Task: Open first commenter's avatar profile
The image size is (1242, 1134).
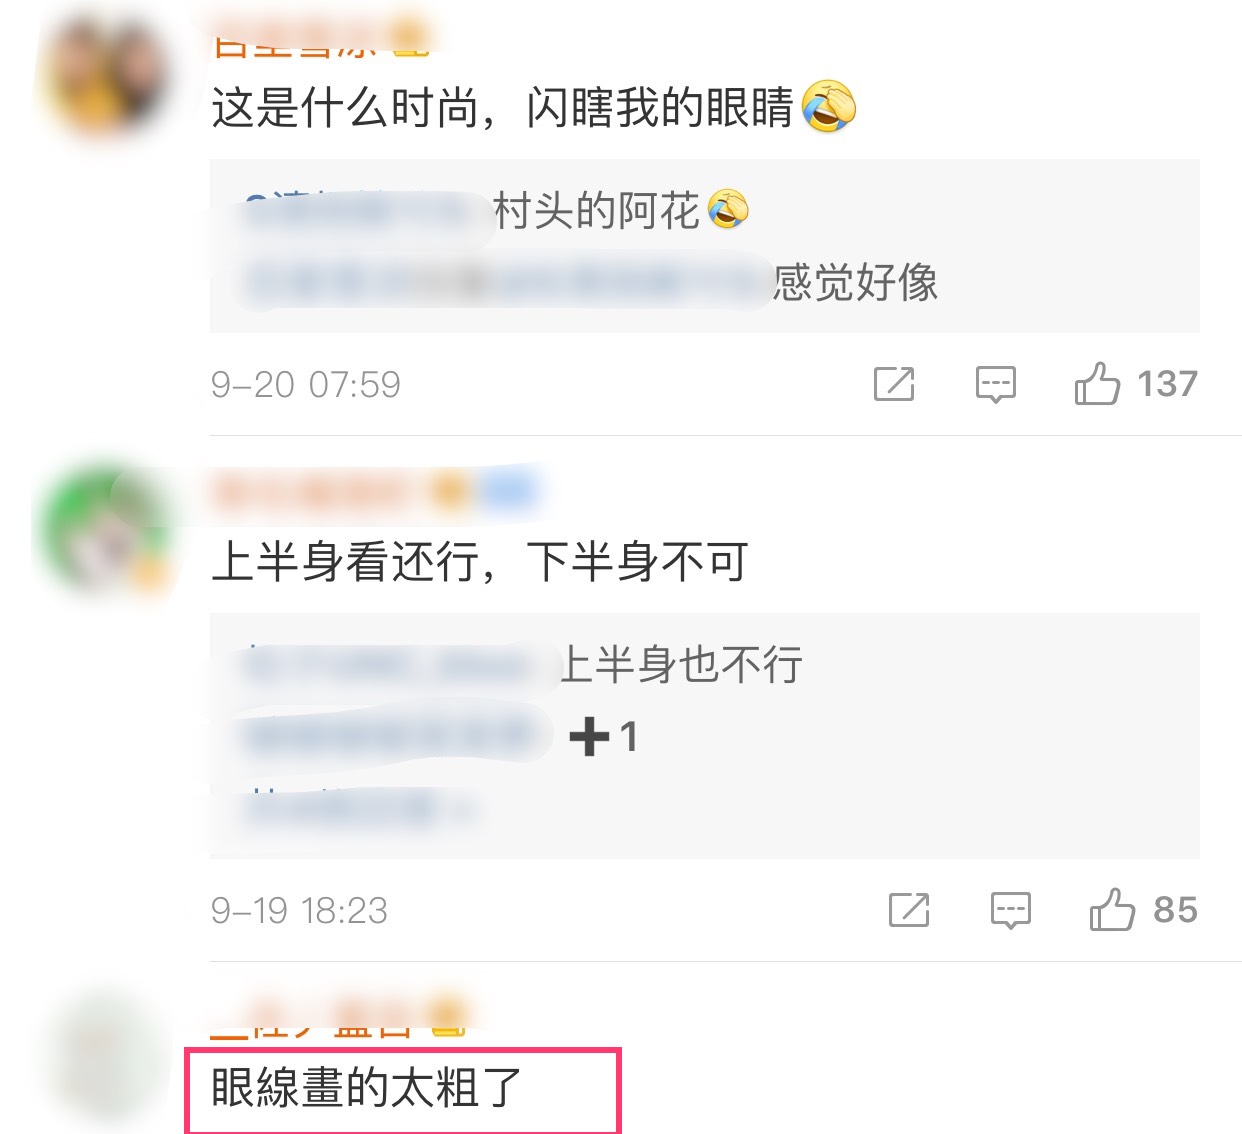Action: 106,75
